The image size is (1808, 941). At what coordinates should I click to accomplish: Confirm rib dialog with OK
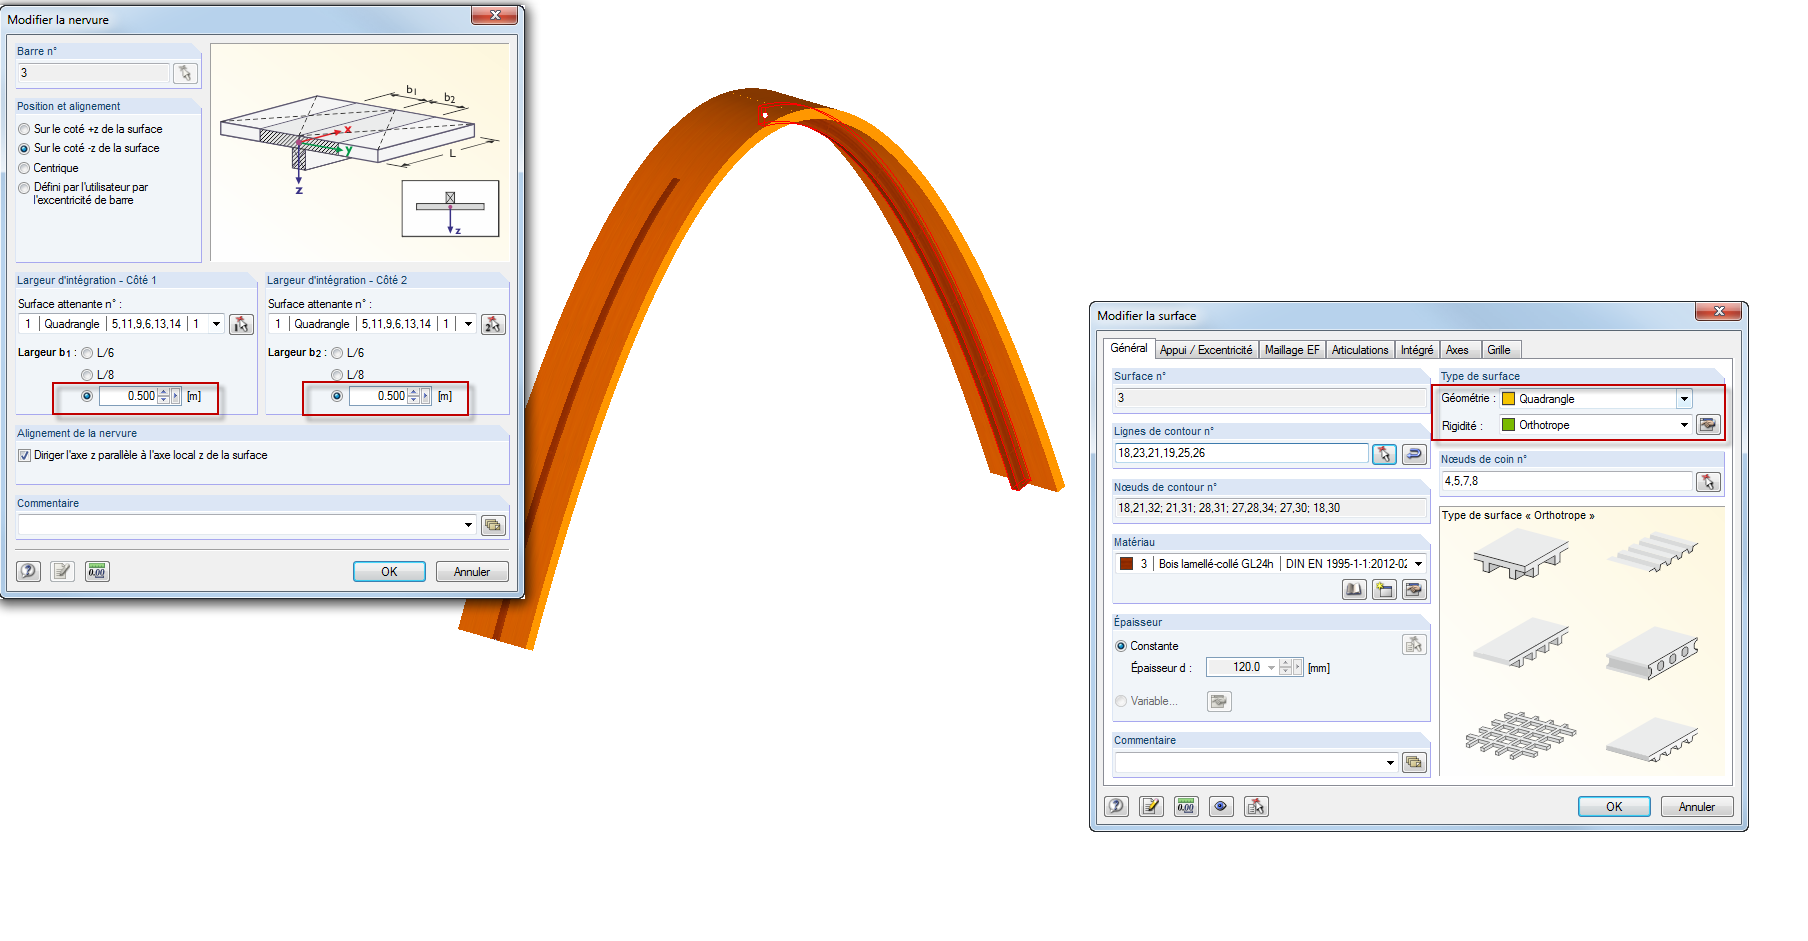click(x=389, y=572)
